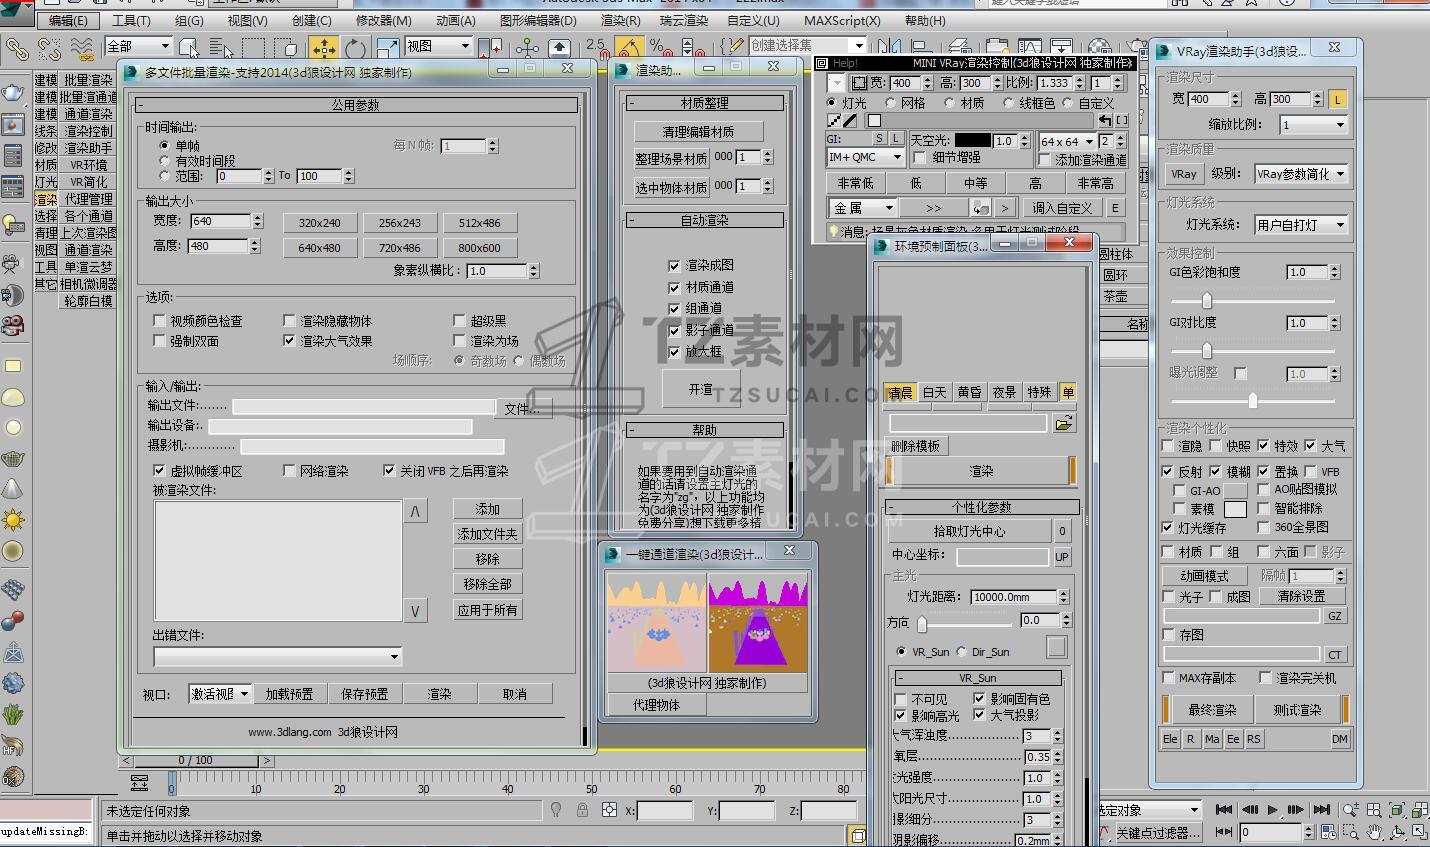This screenshot has height=847, width=1430.
Task: Select the Move tool in main toolbar
Action: 323,47
